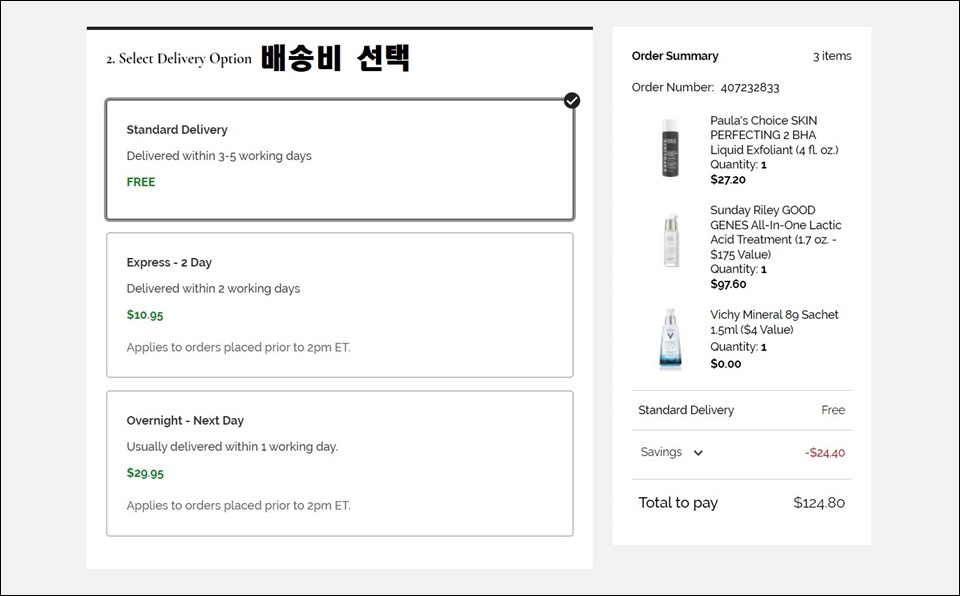Choose Overnight - Next Day delivery
Screen dimensions: 960x596
340,464
